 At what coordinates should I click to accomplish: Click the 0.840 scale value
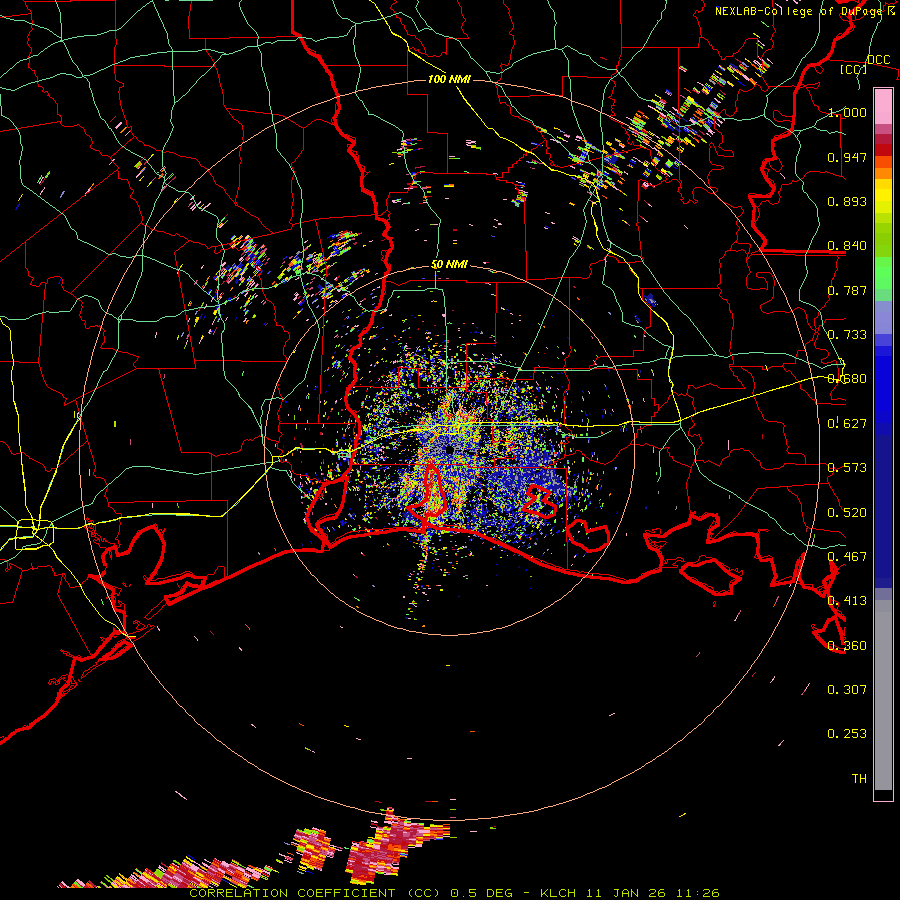(847, 246)
